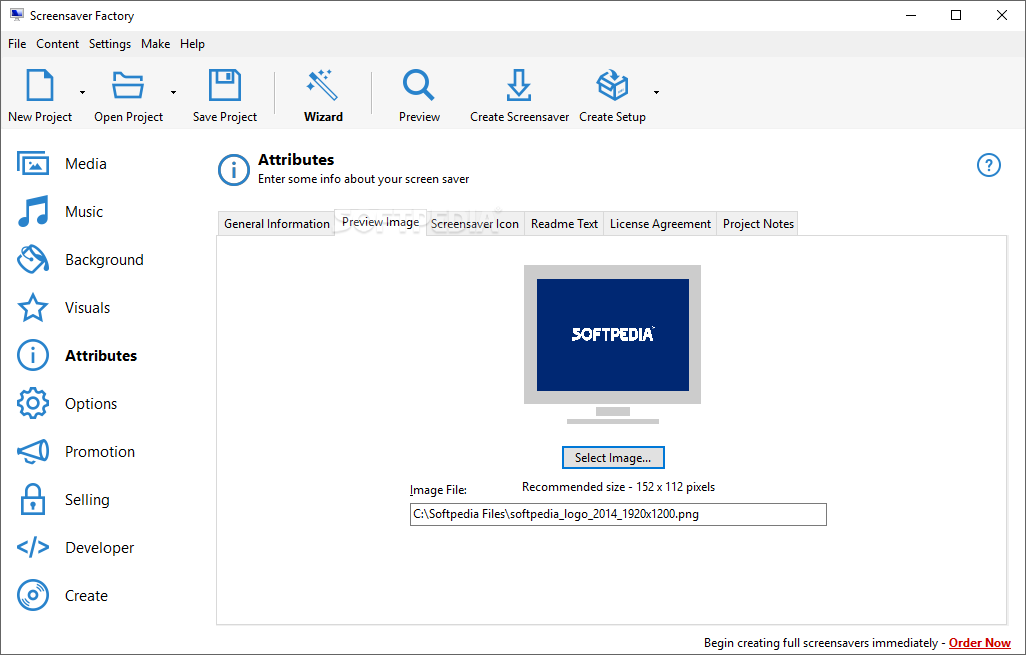Switch to the License Agreement tab

tap(660, 224)
